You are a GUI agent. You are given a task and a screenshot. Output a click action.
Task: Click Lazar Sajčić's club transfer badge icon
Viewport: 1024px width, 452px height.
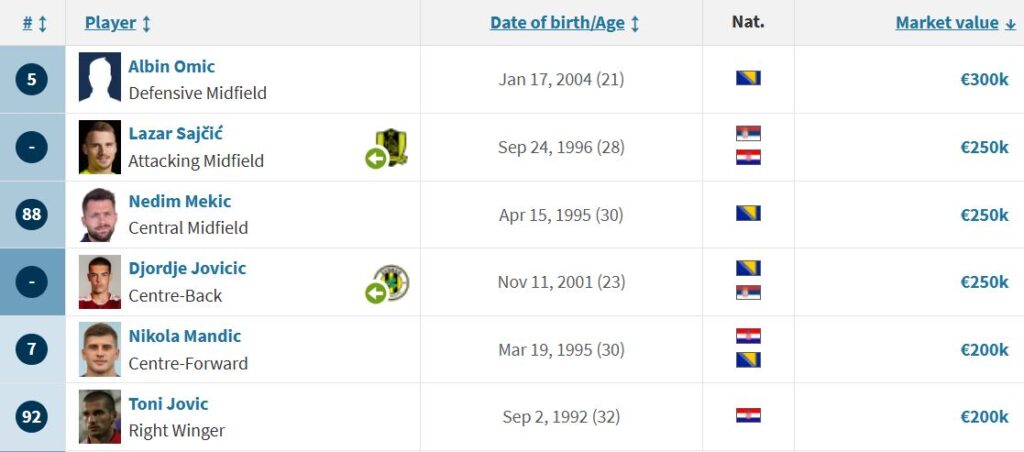click(387, 148)
